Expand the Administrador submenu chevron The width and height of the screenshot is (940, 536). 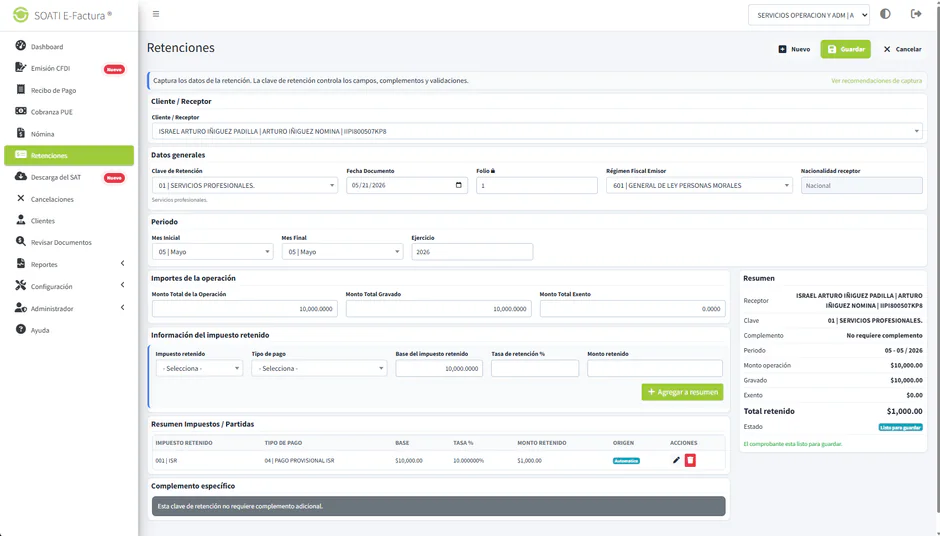(x=122, y=308)
